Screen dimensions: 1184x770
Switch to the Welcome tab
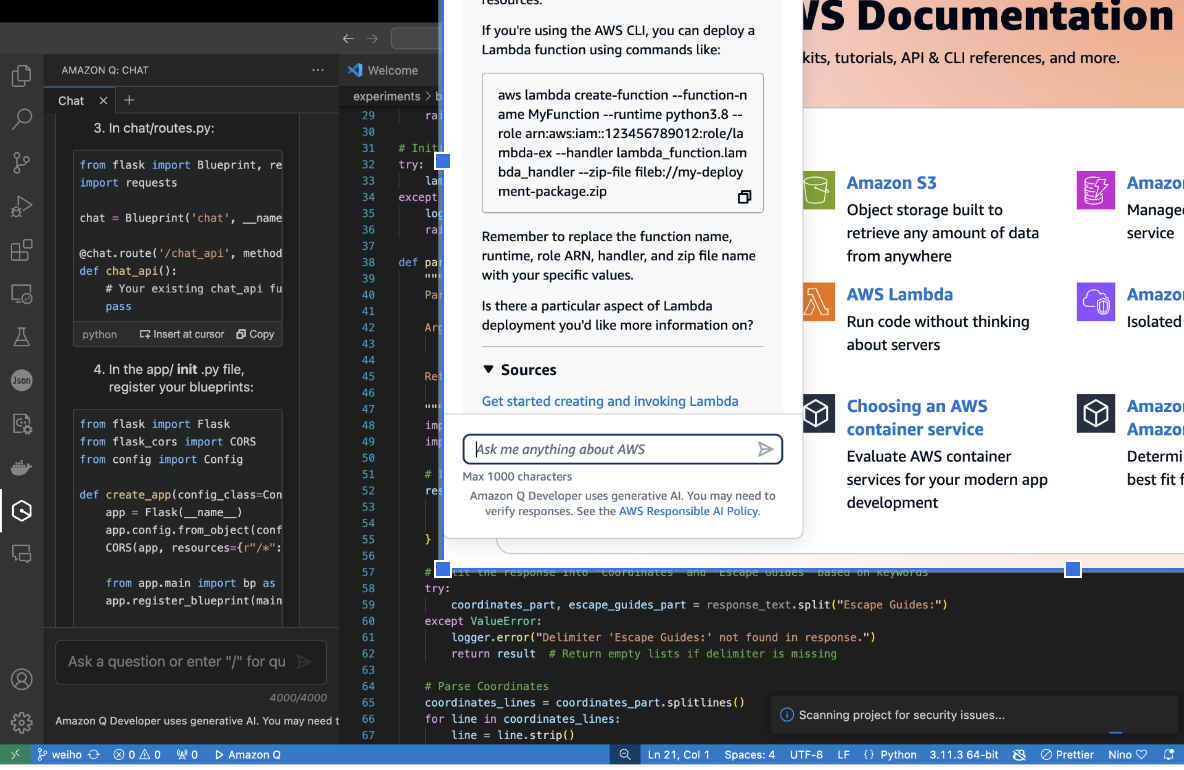tap(384, 70)
